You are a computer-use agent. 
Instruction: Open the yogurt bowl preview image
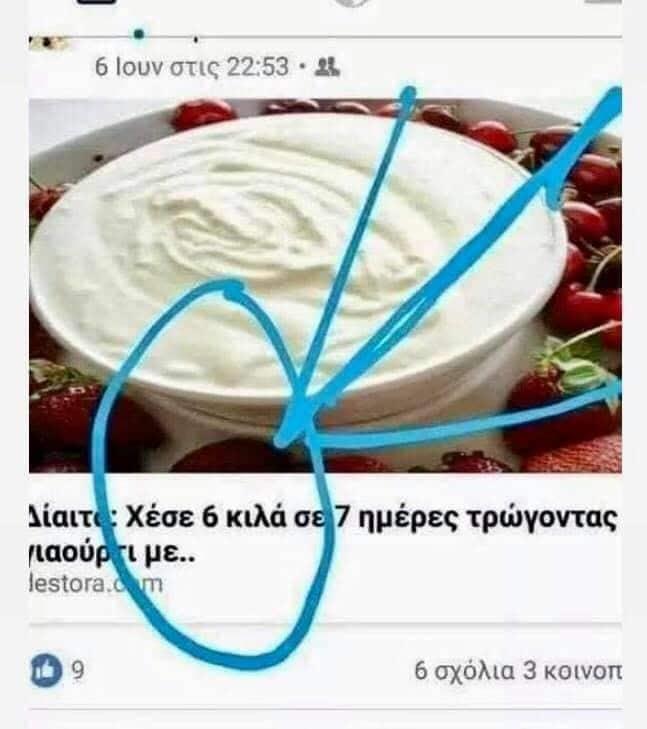(325, 285)
